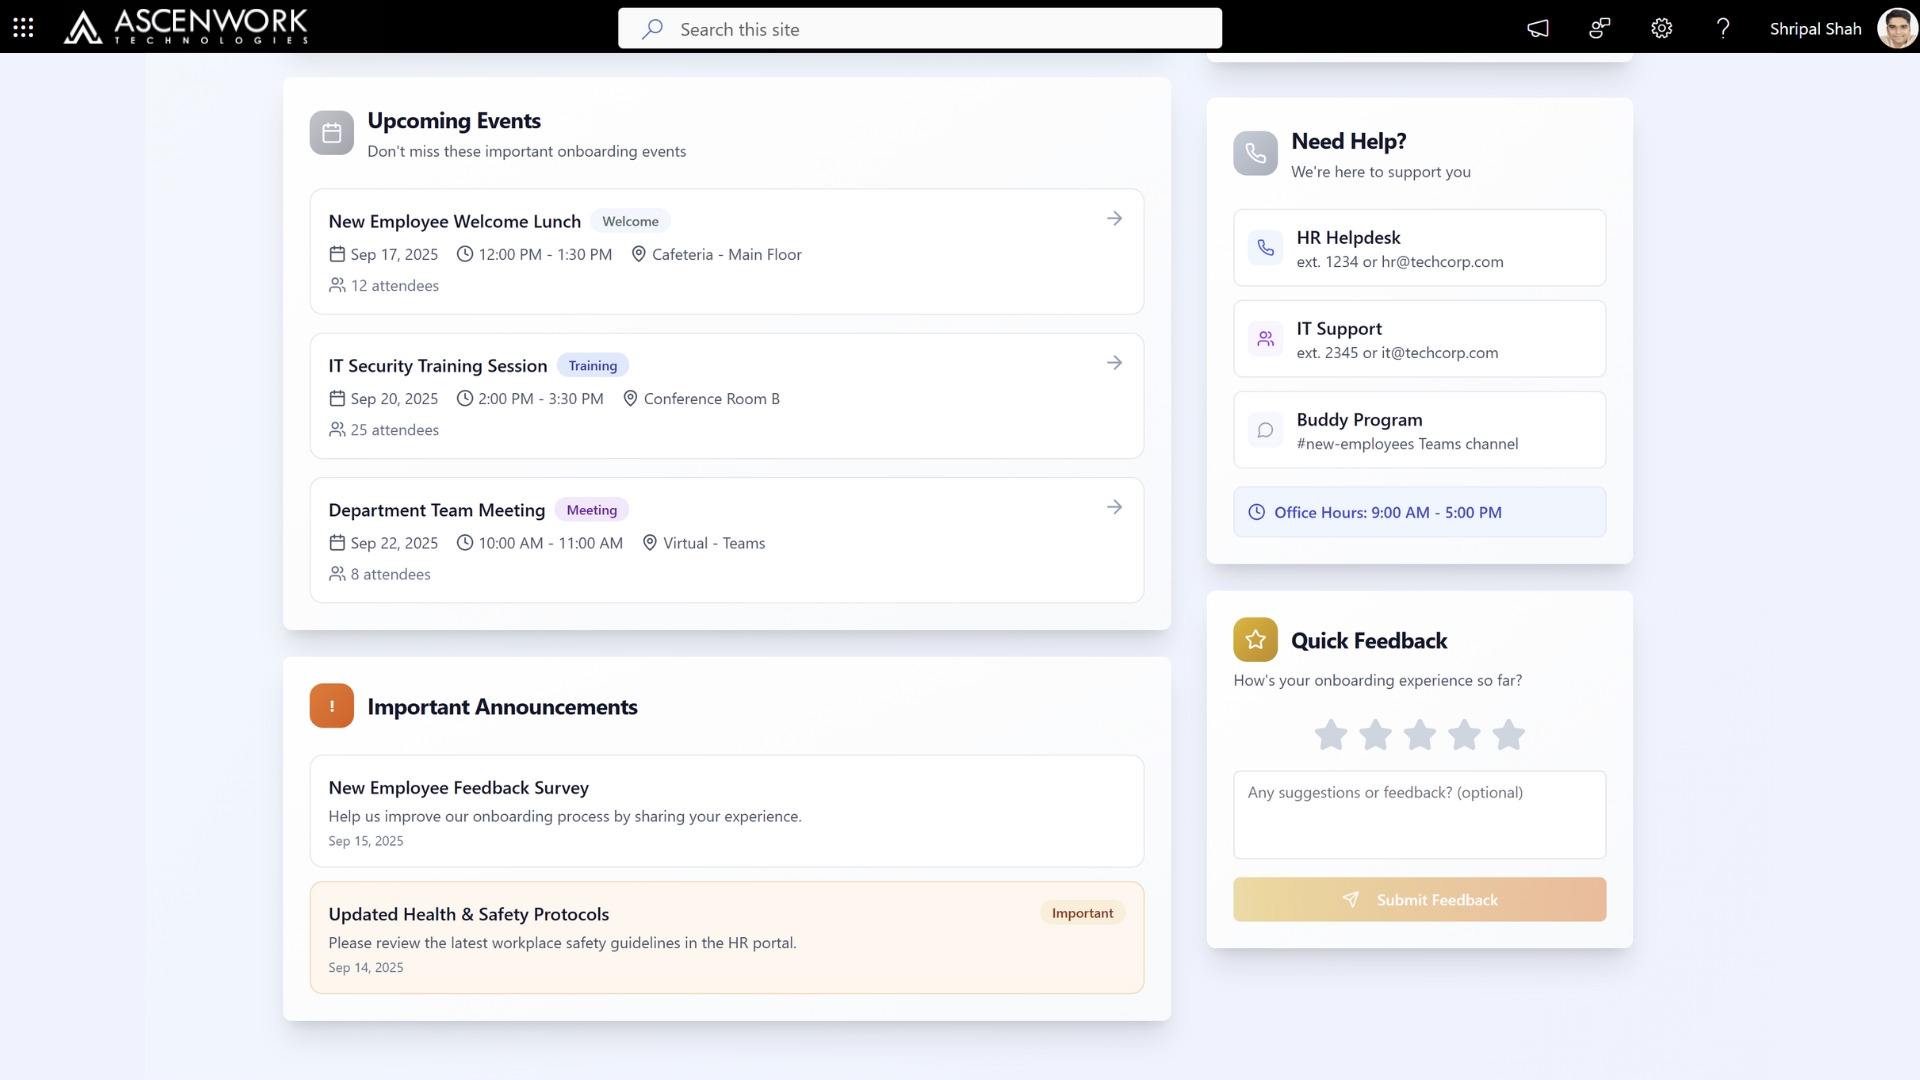The image size is (1920, 1080).
Task: Give a five-star rating
Action: [x=1508, y=735]
